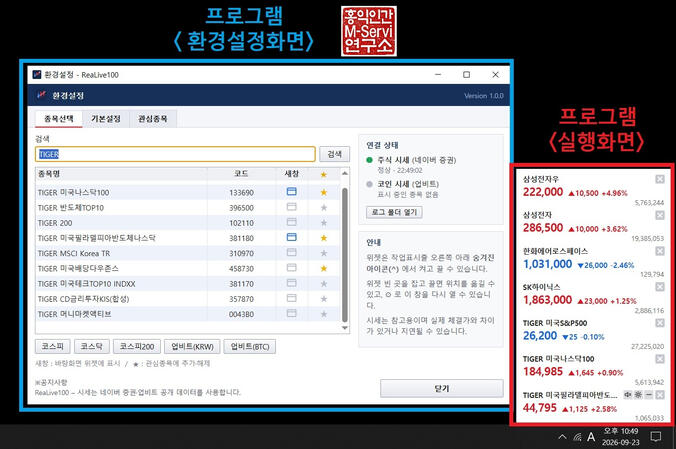Toggle new-window widget for TIGER 200
The image size is (676, 449).
(291, 222)
